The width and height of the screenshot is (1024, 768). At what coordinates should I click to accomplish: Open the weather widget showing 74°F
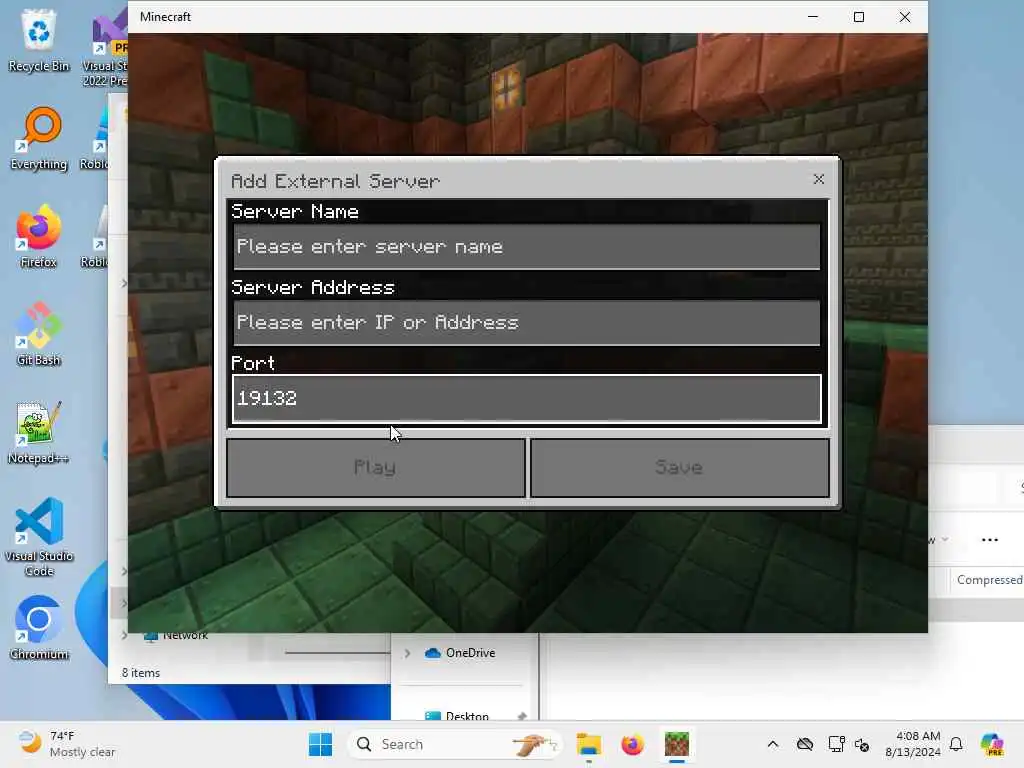(x=67, y=744)
